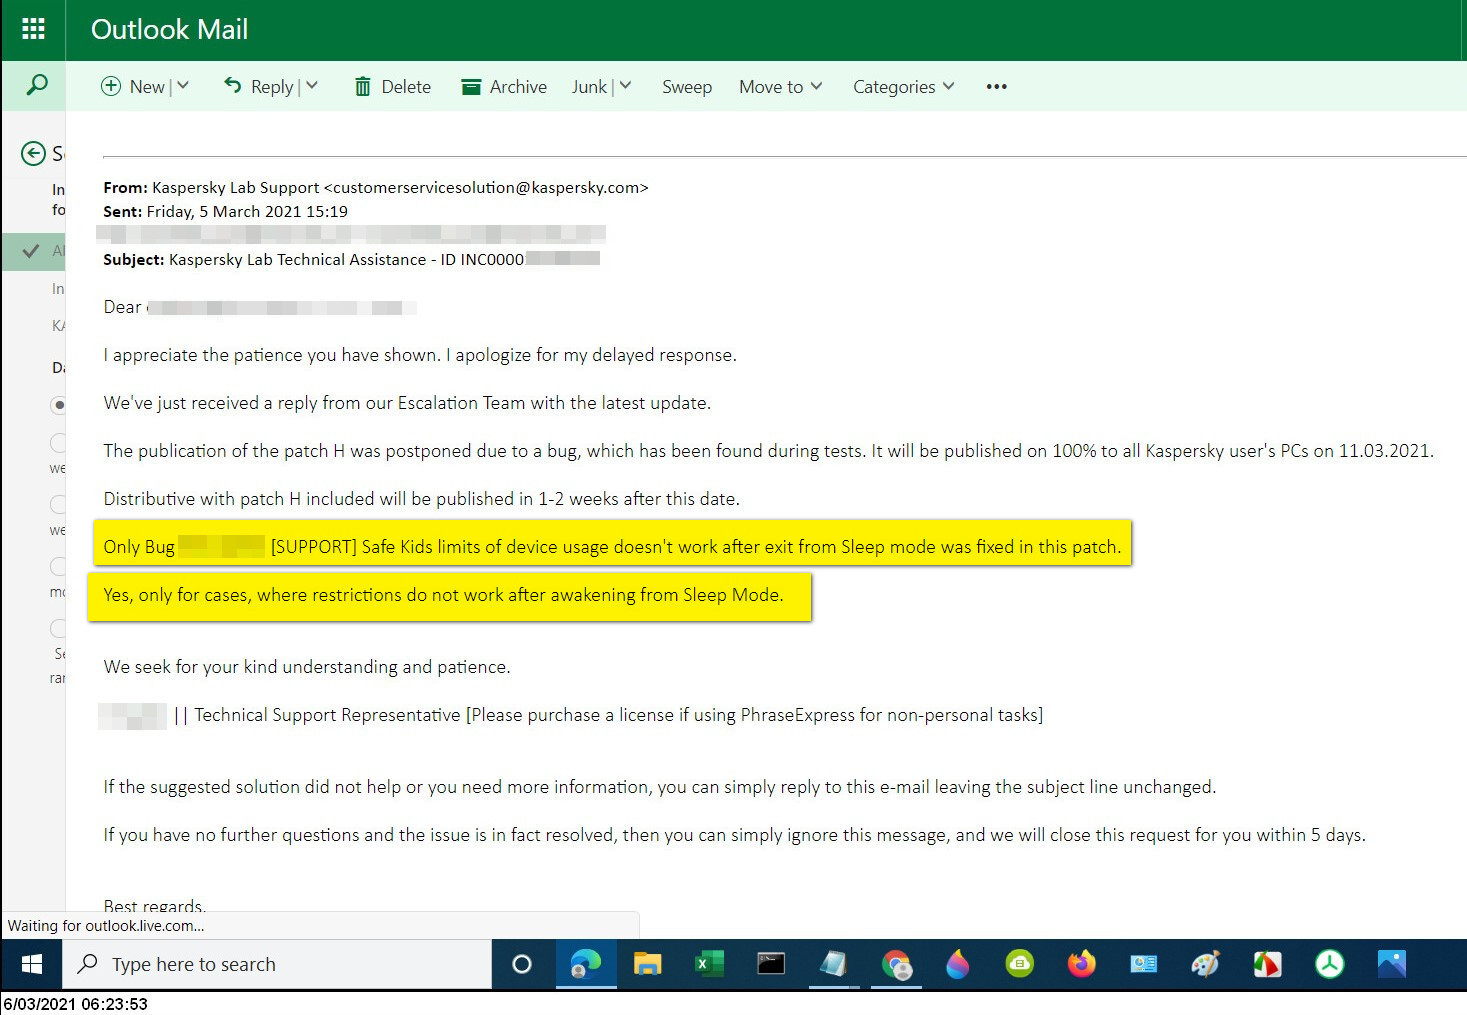Image resolution: width=1467 pixels, height=1015 pixels.
Task: Click the circled back arrow
Action: [33, 153]
